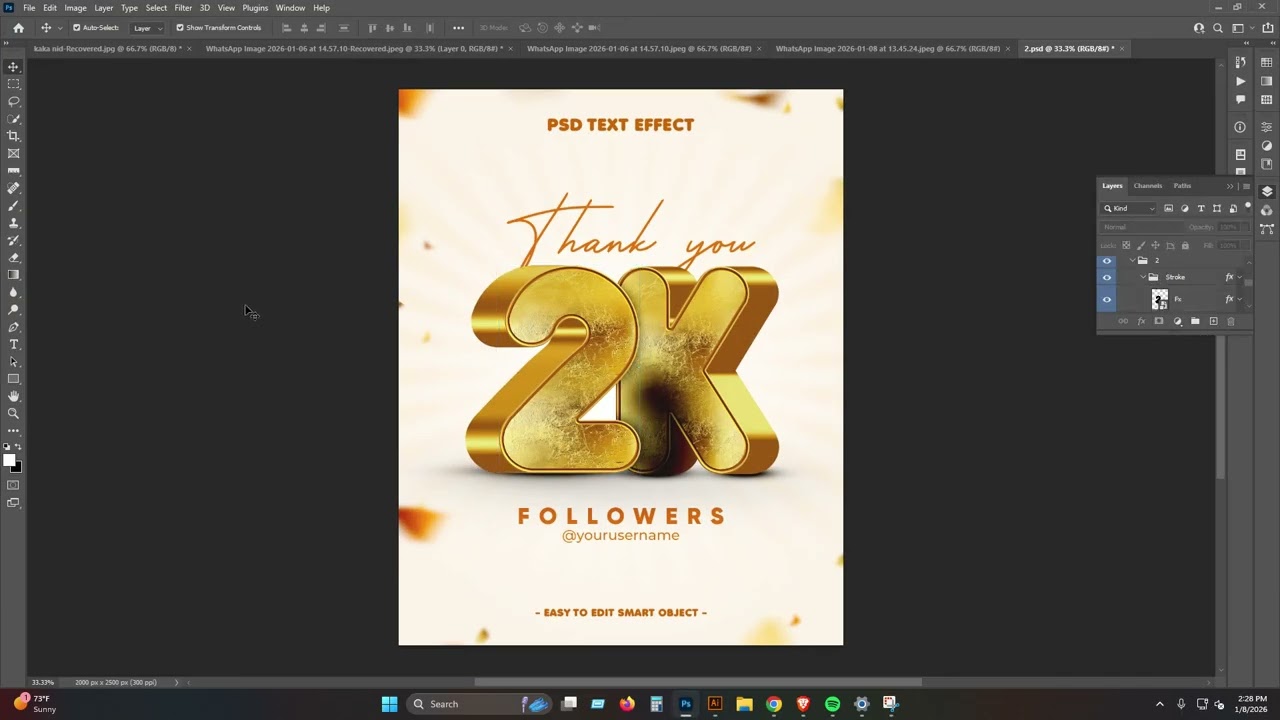
Task: Switch to the Channels tab
Action: point(1147,186)
